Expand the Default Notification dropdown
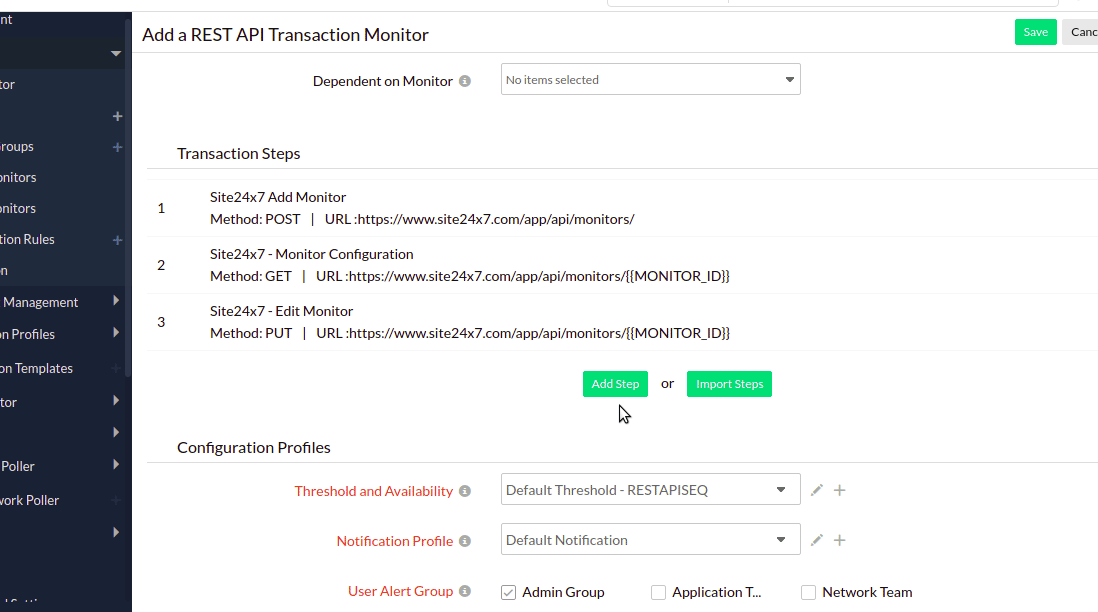Screen dimensions: 1098x612 click(650, 540)
